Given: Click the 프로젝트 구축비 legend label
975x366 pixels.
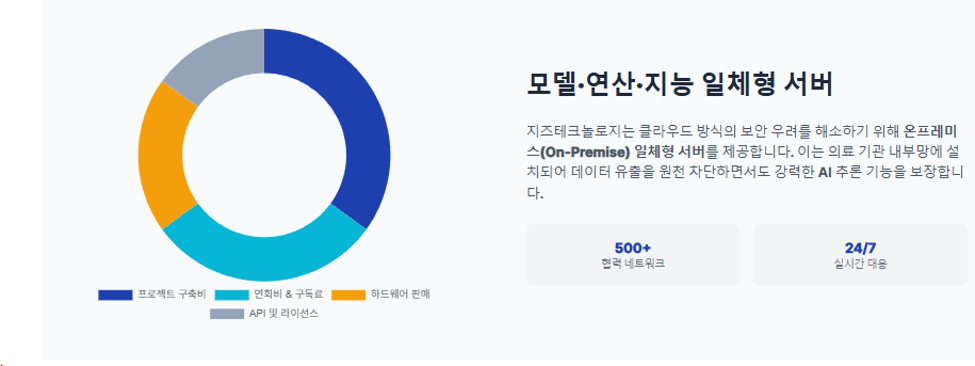Looking at the screenshot, I should point(172,295).
